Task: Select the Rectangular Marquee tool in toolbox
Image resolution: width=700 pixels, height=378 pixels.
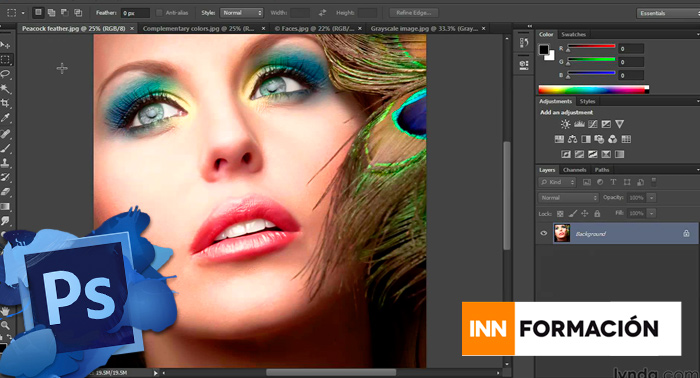Action: tap(5, 59)
